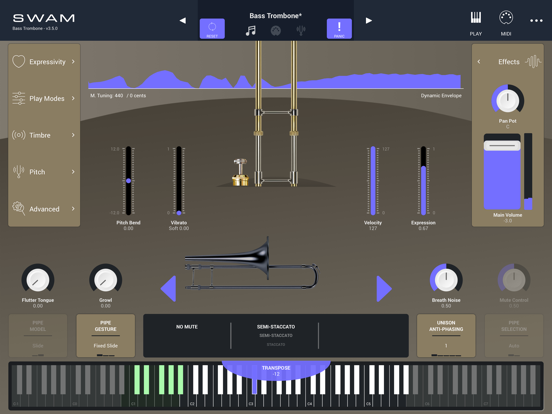Click the SEMI-STACCATO articulation display
The height and width of the screenshot is (414, 552).
coord(276,327)
